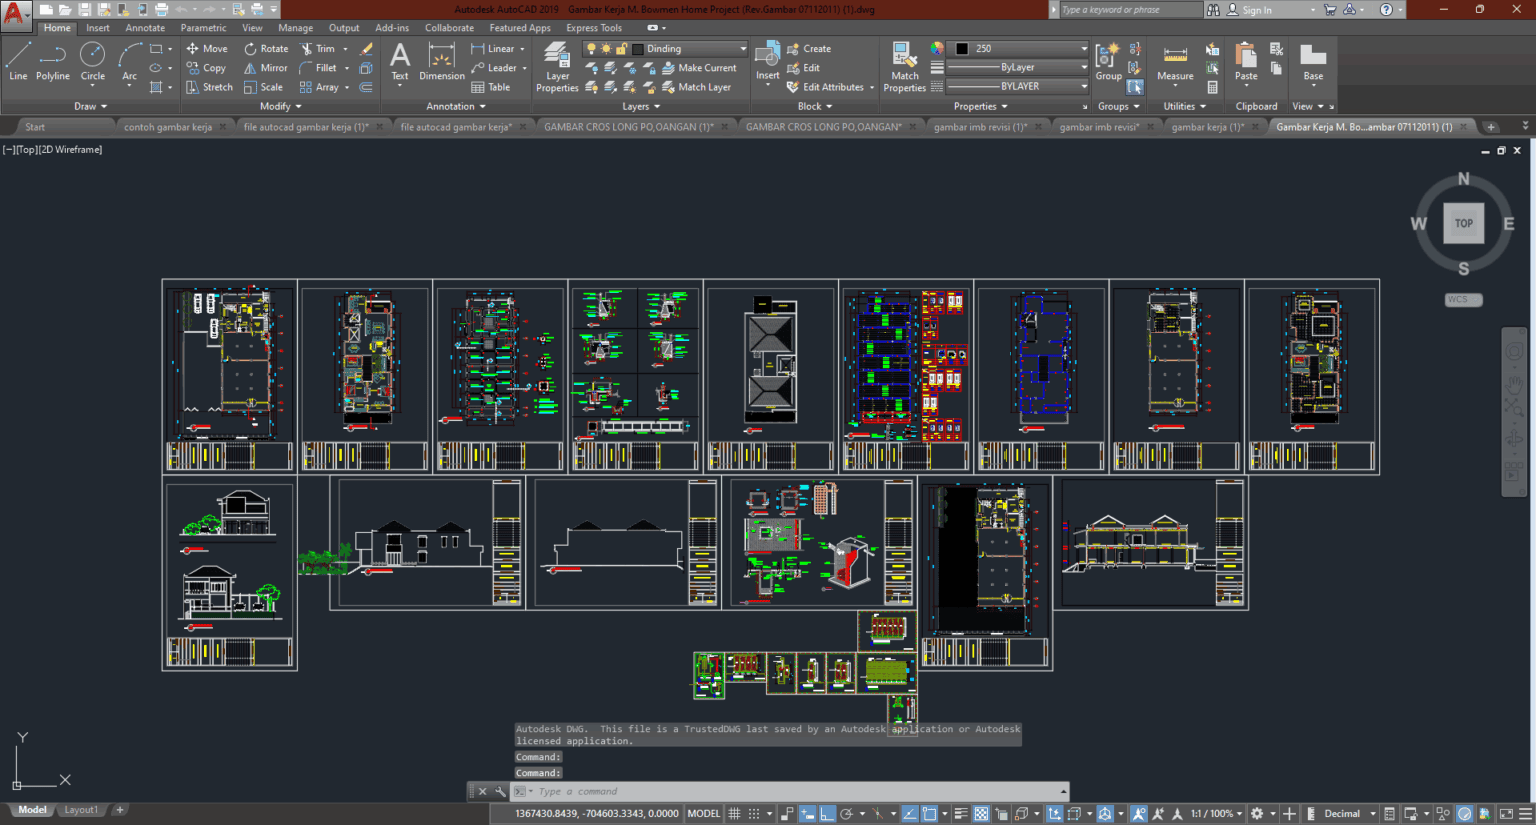Viewport: 1536px width, 825px height.
Task: Toggle Snap Mode in the status bar
Action: tap(752, 813)
